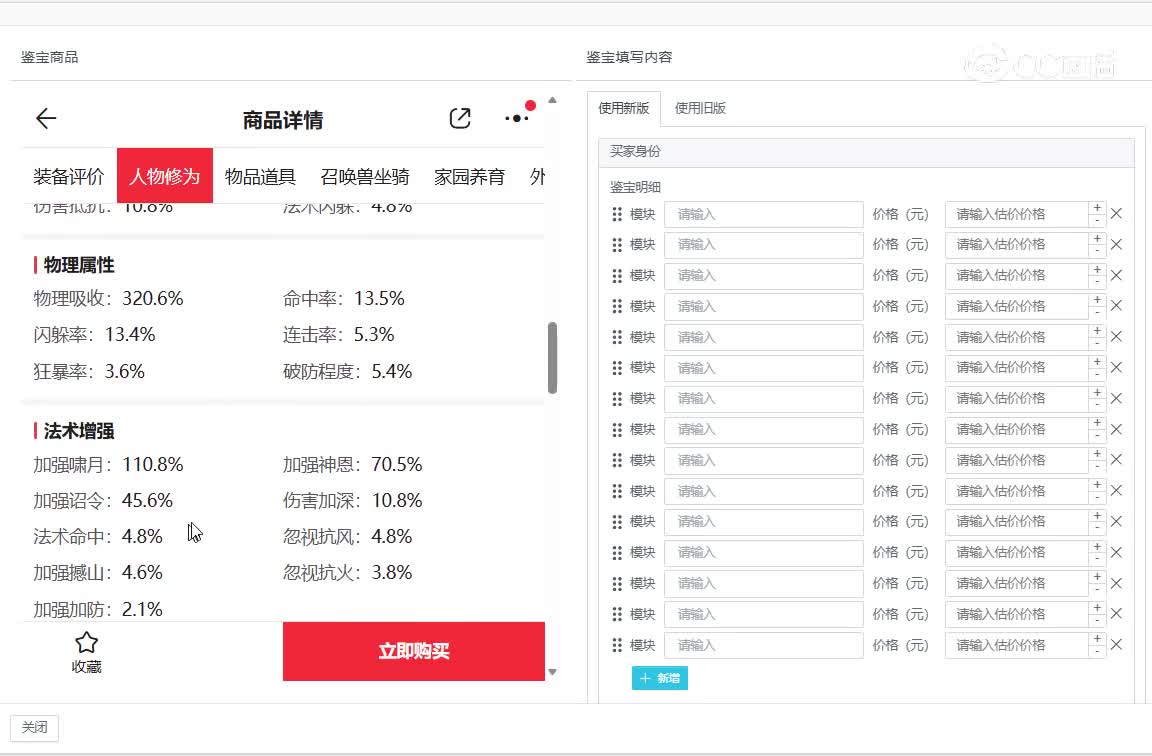Delete the last 模块 row using X
The image size is (1152, 756).
coord(1117,645)
